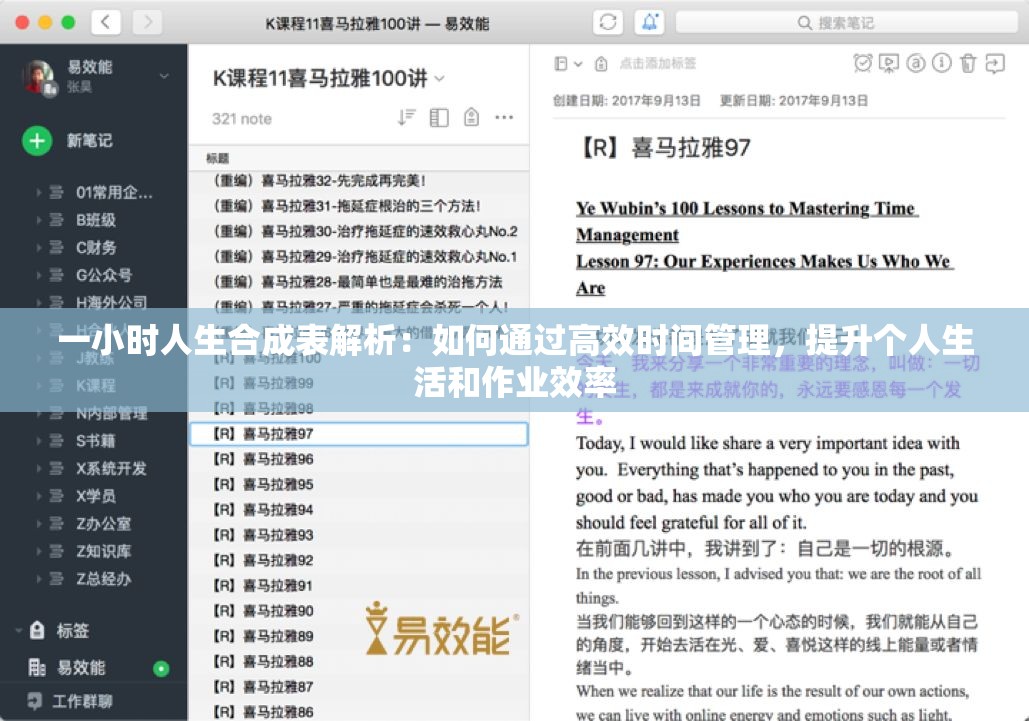Open note 喜马拉雅29 速效救心丸No.1
The height and width of the screenshot is (721, 1029).
tap(358, 257)
